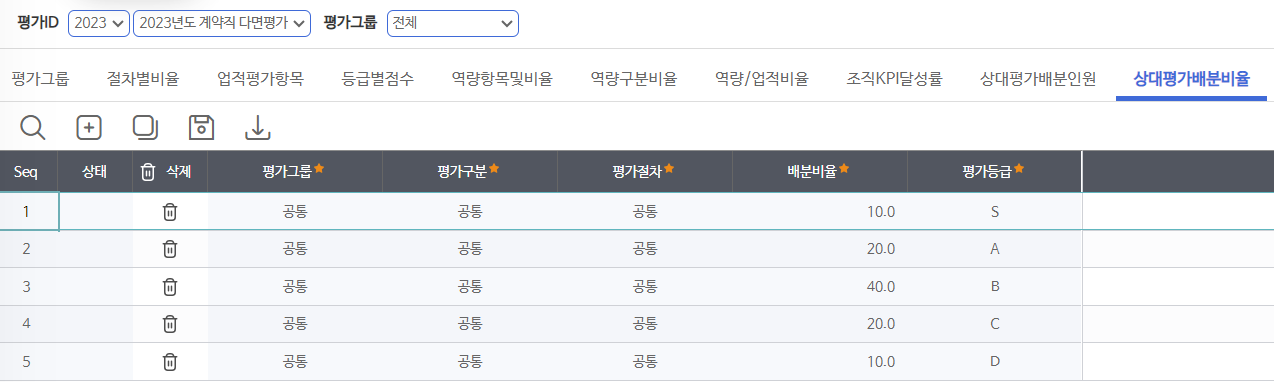Click the 상태 column header
Image resolution: width=1274 pixels, height=382 pixels.
point(95,172)
